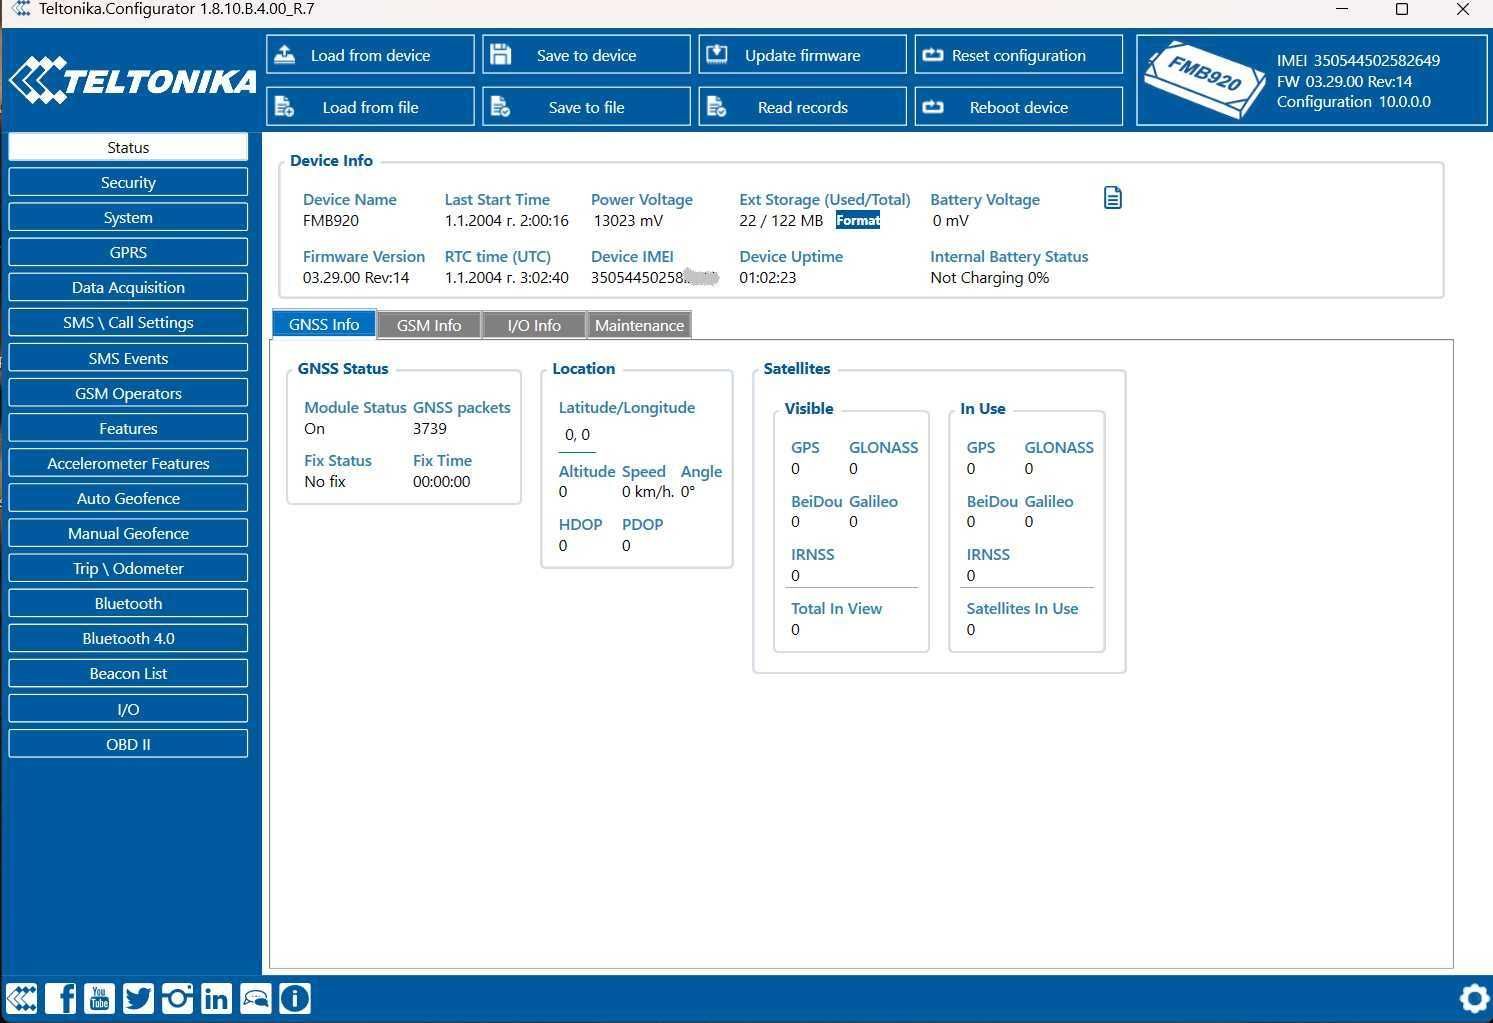This screenshot has width=1493, height=1023.
Task: Click the document log icon in Device Info
Action: pos(1113,198)
